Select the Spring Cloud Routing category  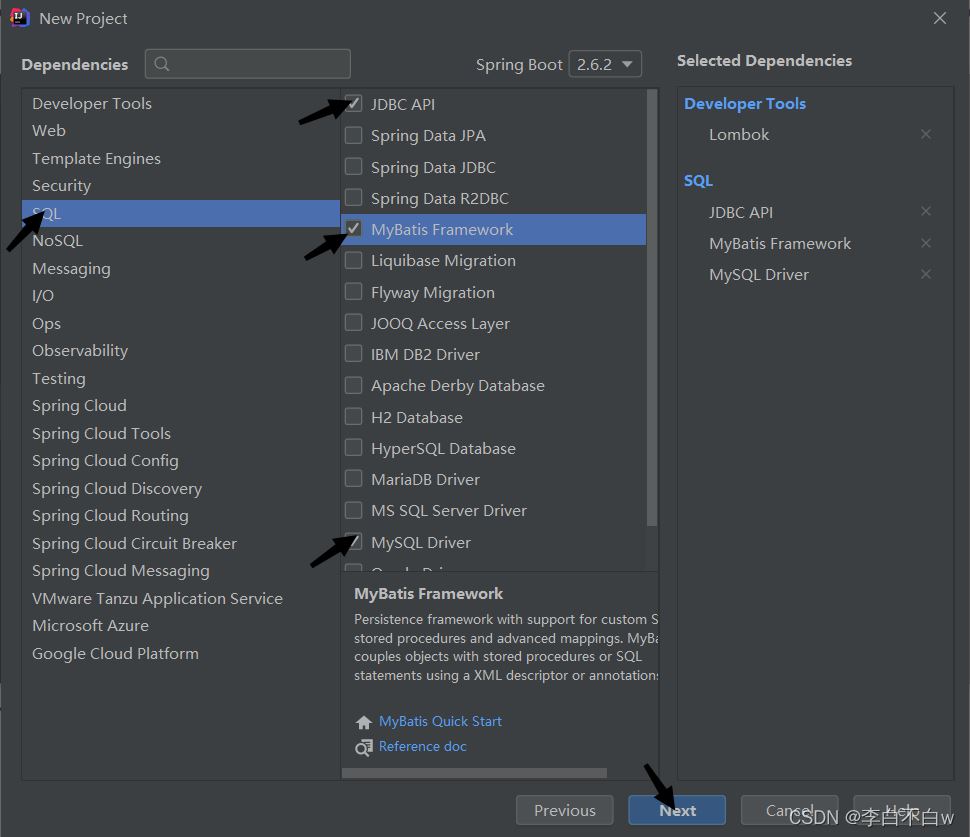[x=181, y=516]
